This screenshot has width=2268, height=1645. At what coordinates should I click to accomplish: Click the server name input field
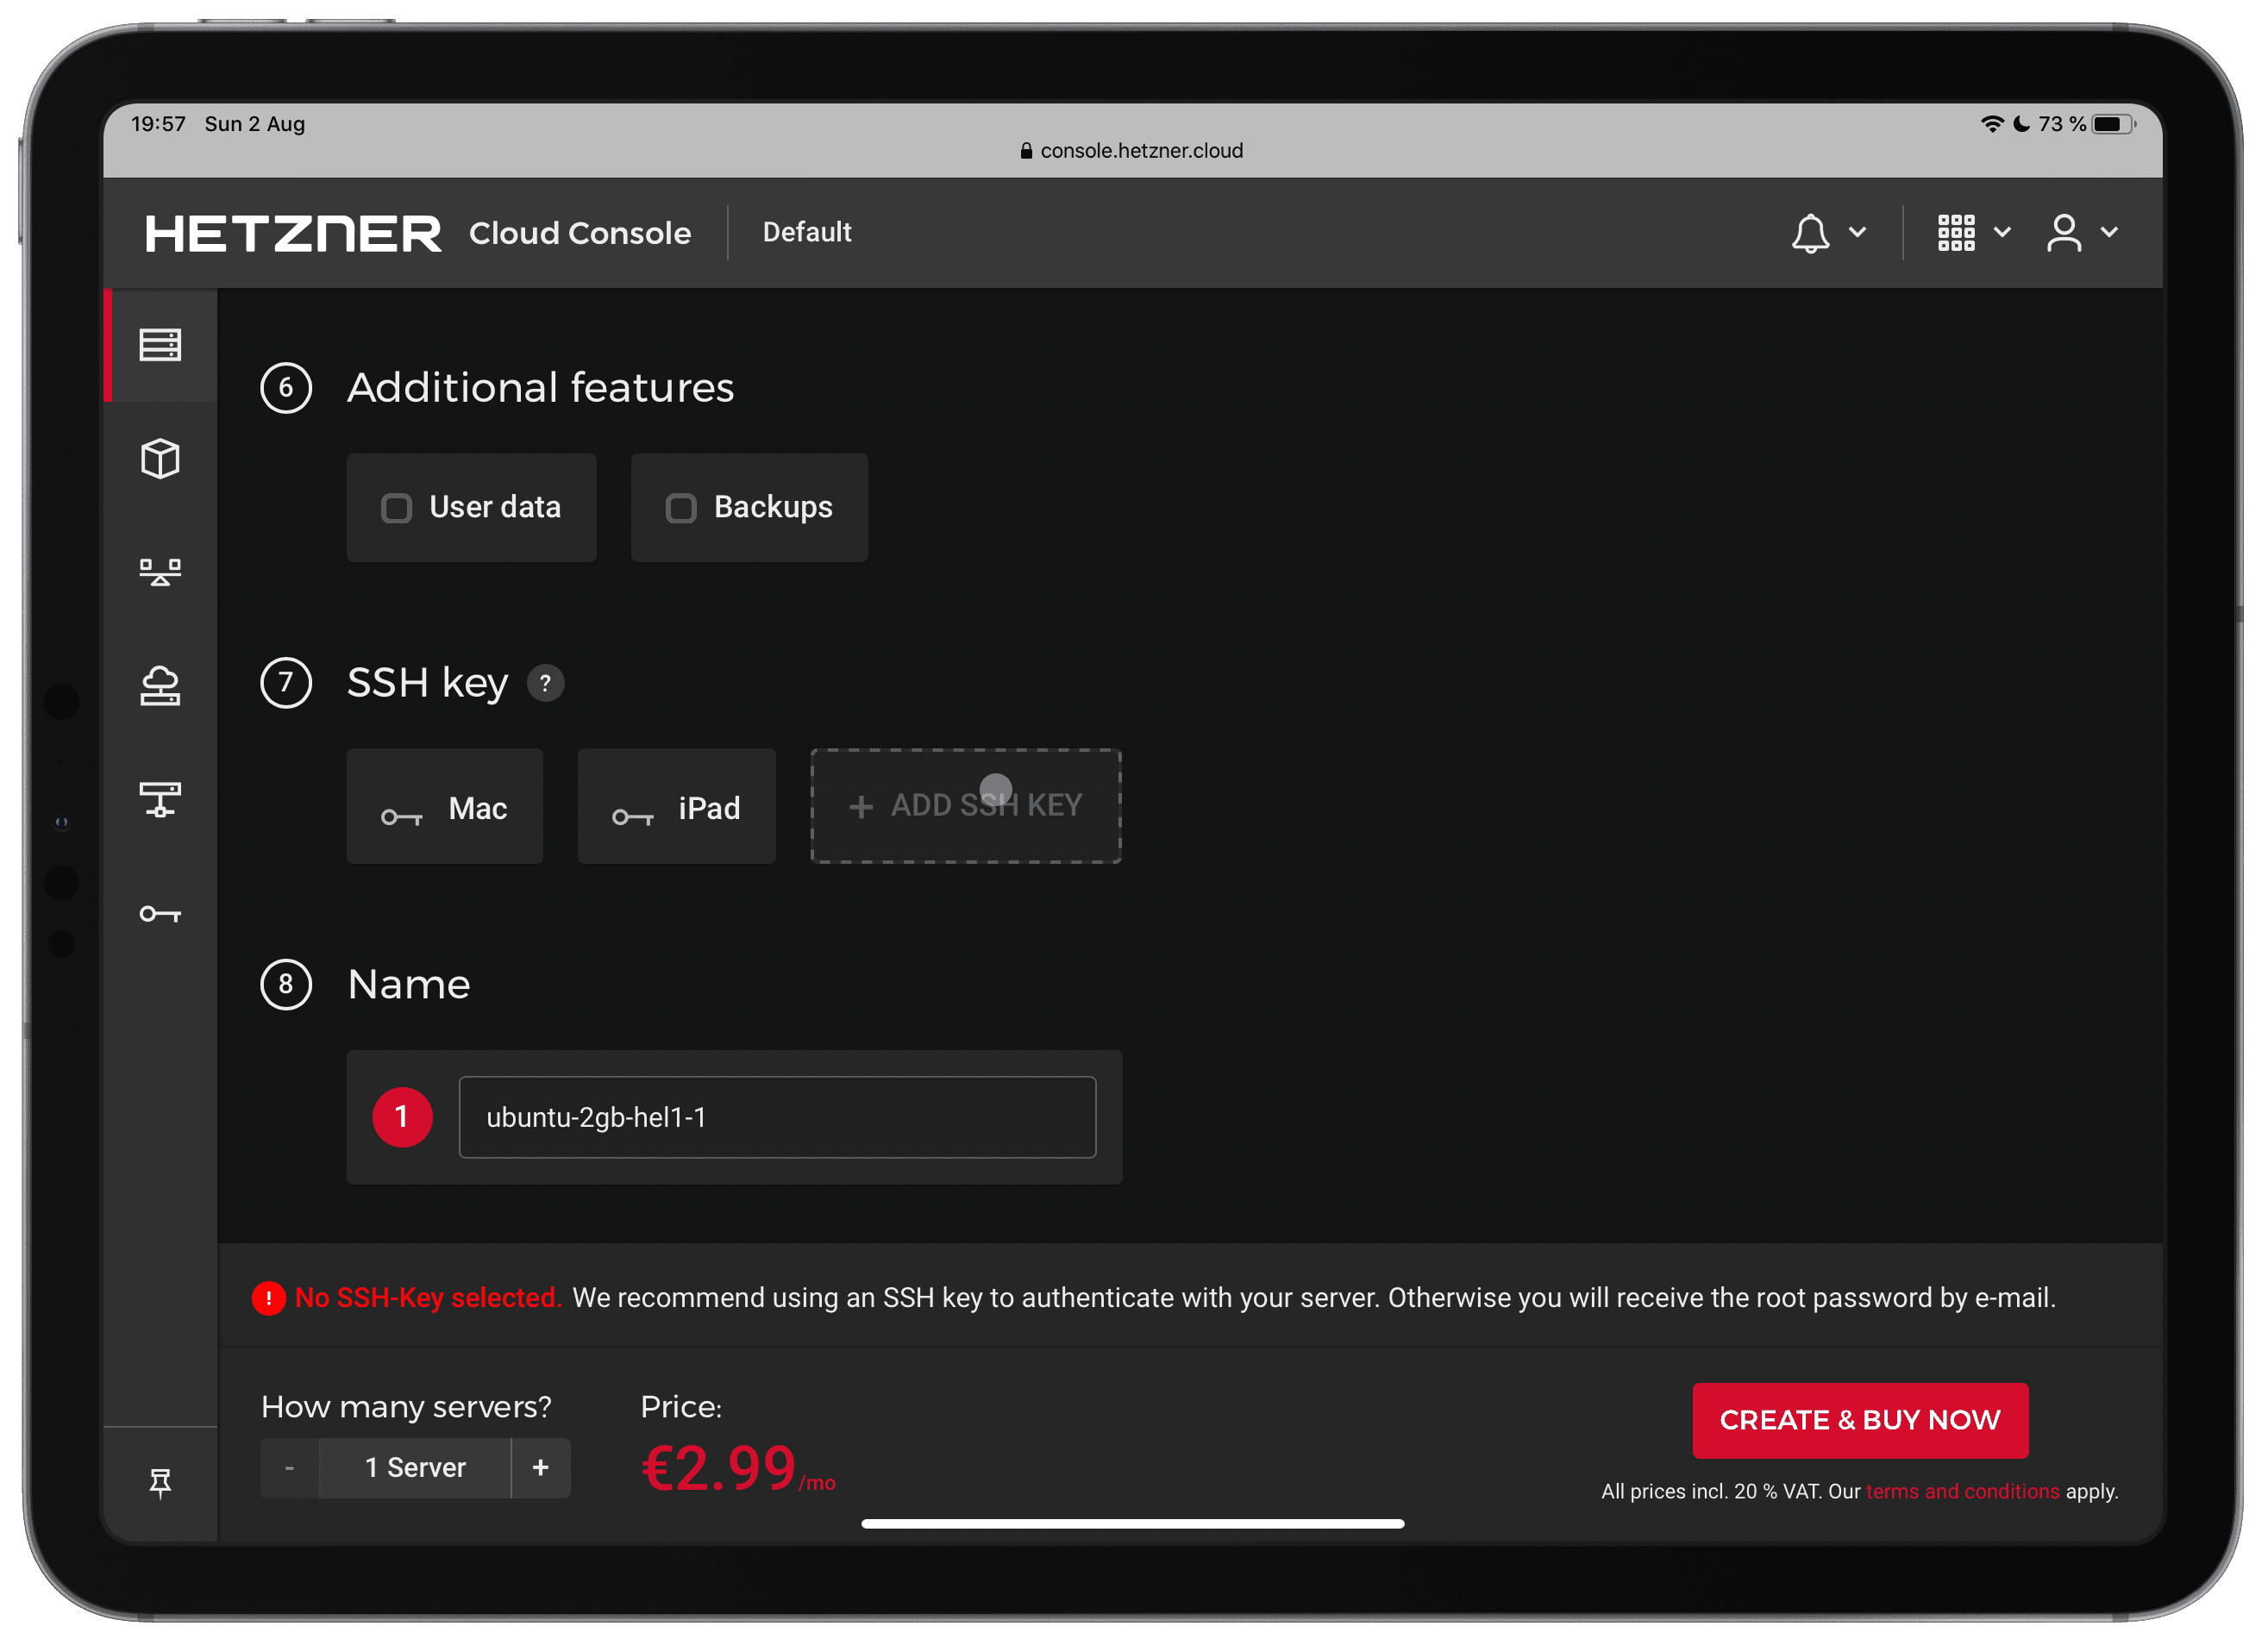click(777, 1117)
